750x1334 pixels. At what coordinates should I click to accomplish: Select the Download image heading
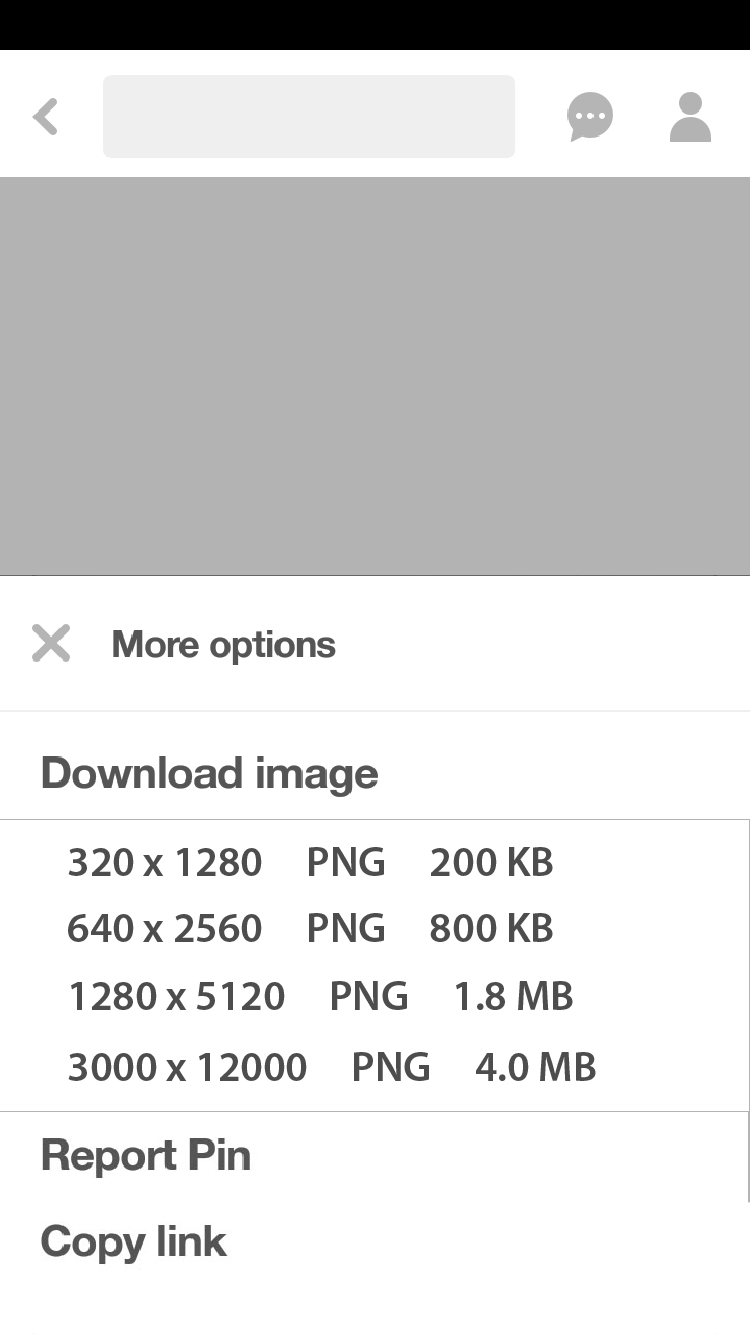pyautogui.click(x=209, y=774)
